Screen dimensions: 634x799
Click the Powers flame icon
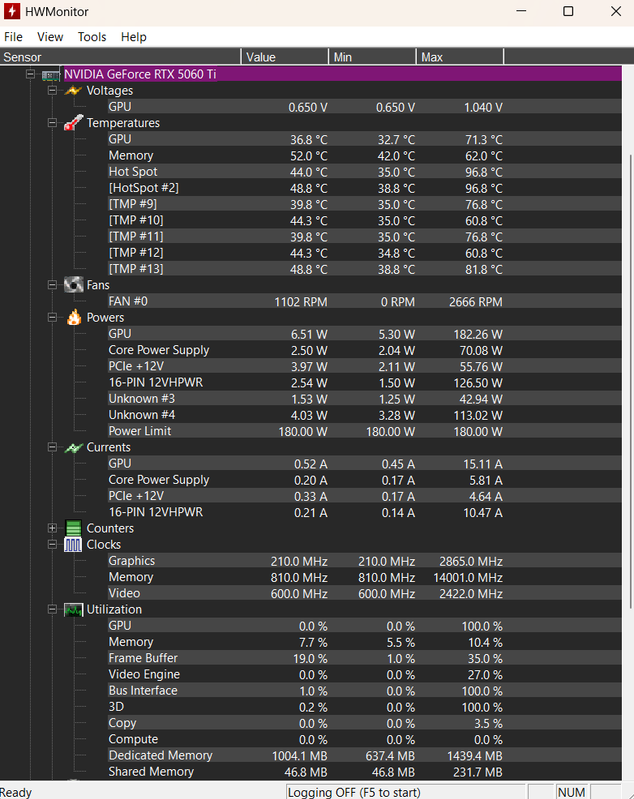[x=74, y=317]
